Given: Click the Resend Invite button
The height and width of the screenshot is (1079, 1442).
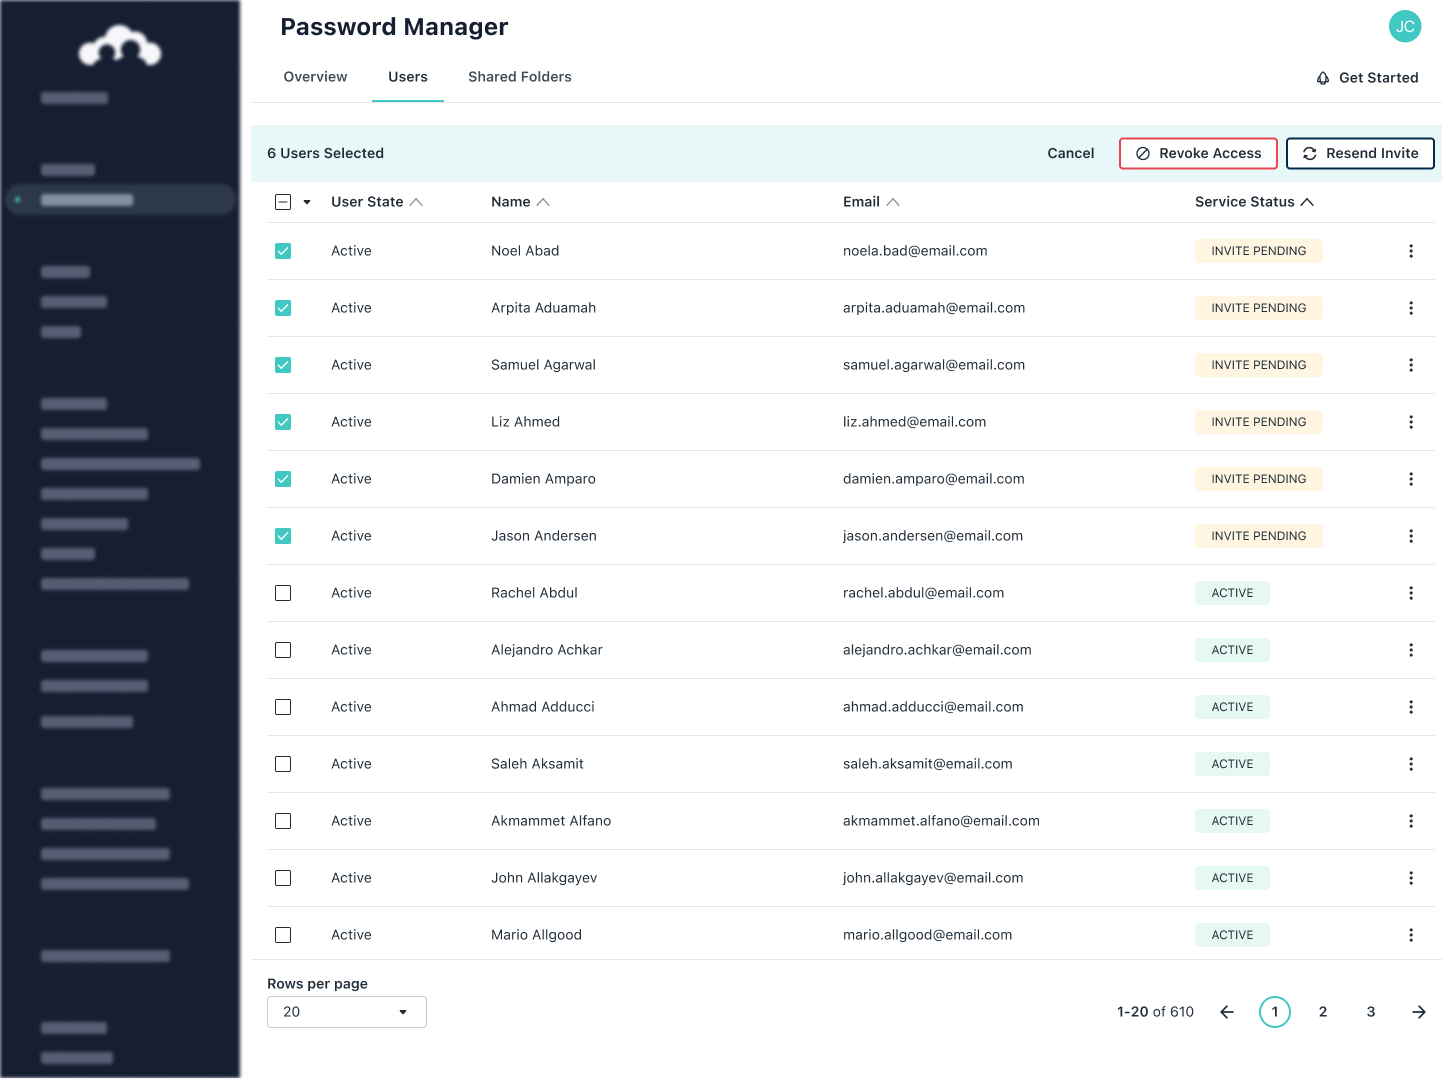Looking at the screenshot, I should [x=1359, y=153].
